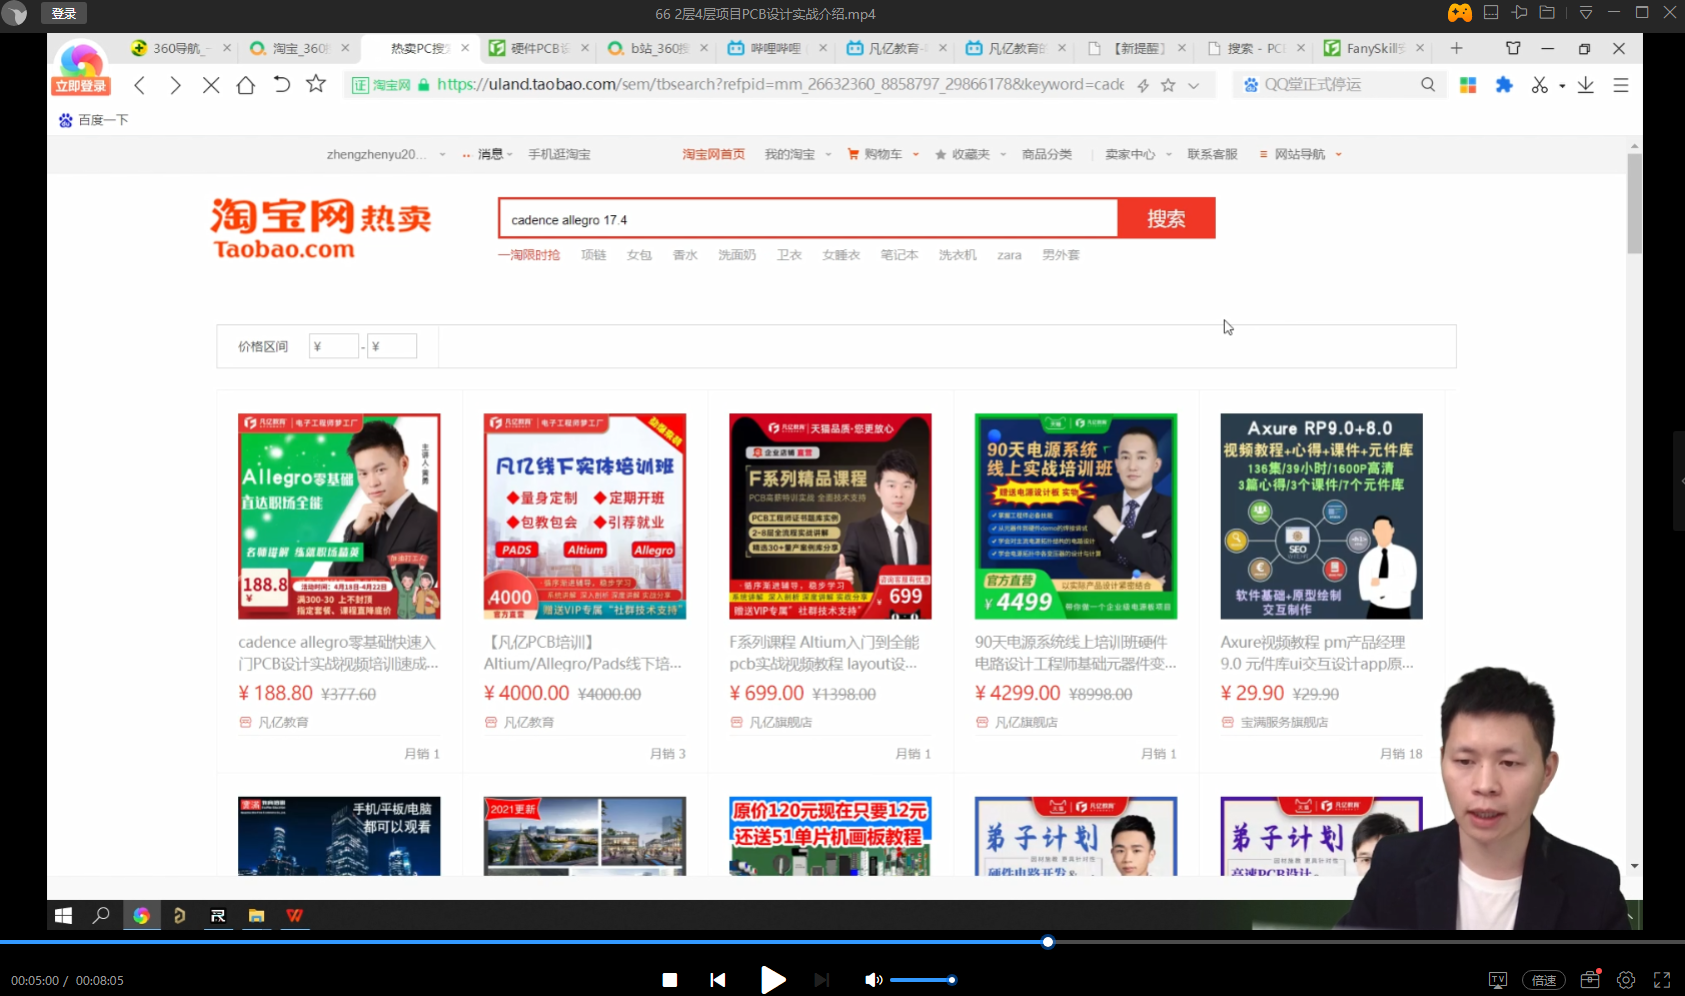Image resolution: width=1685 pixels, height=996 pixels.
Task: Expand the screenshot tool dropdown arrow
Action: click(1562, 86)
